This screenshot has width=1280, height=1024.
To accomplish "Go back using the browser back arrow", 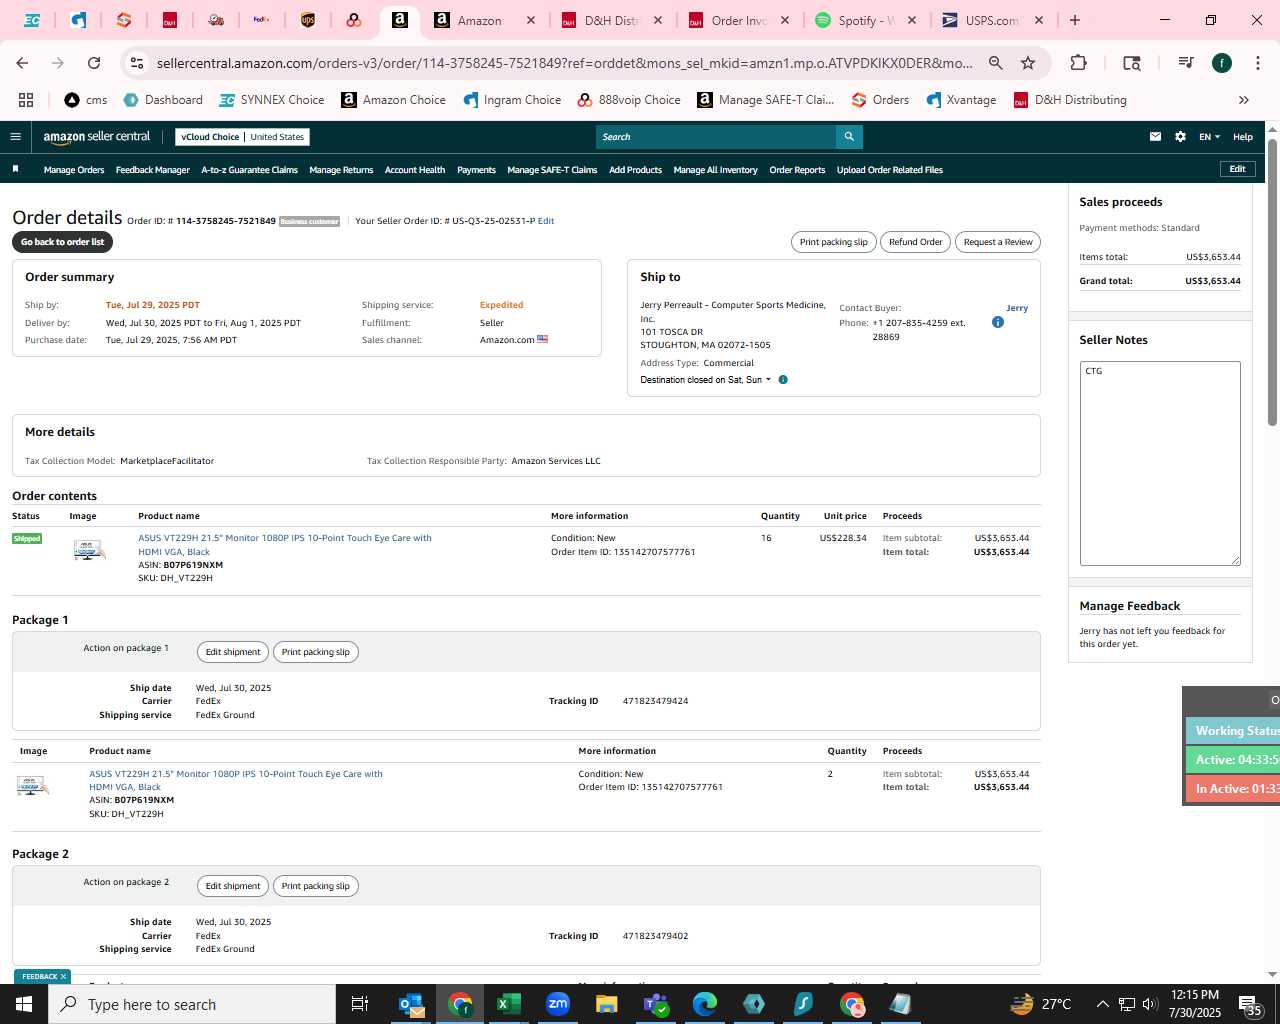I will tap(22, 63).
